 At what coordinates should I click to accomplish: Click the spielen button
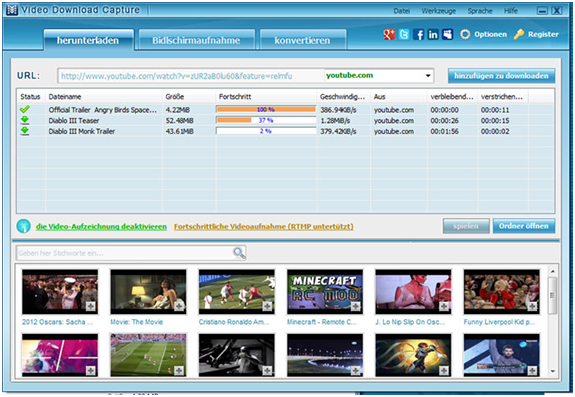coord(466,226)
